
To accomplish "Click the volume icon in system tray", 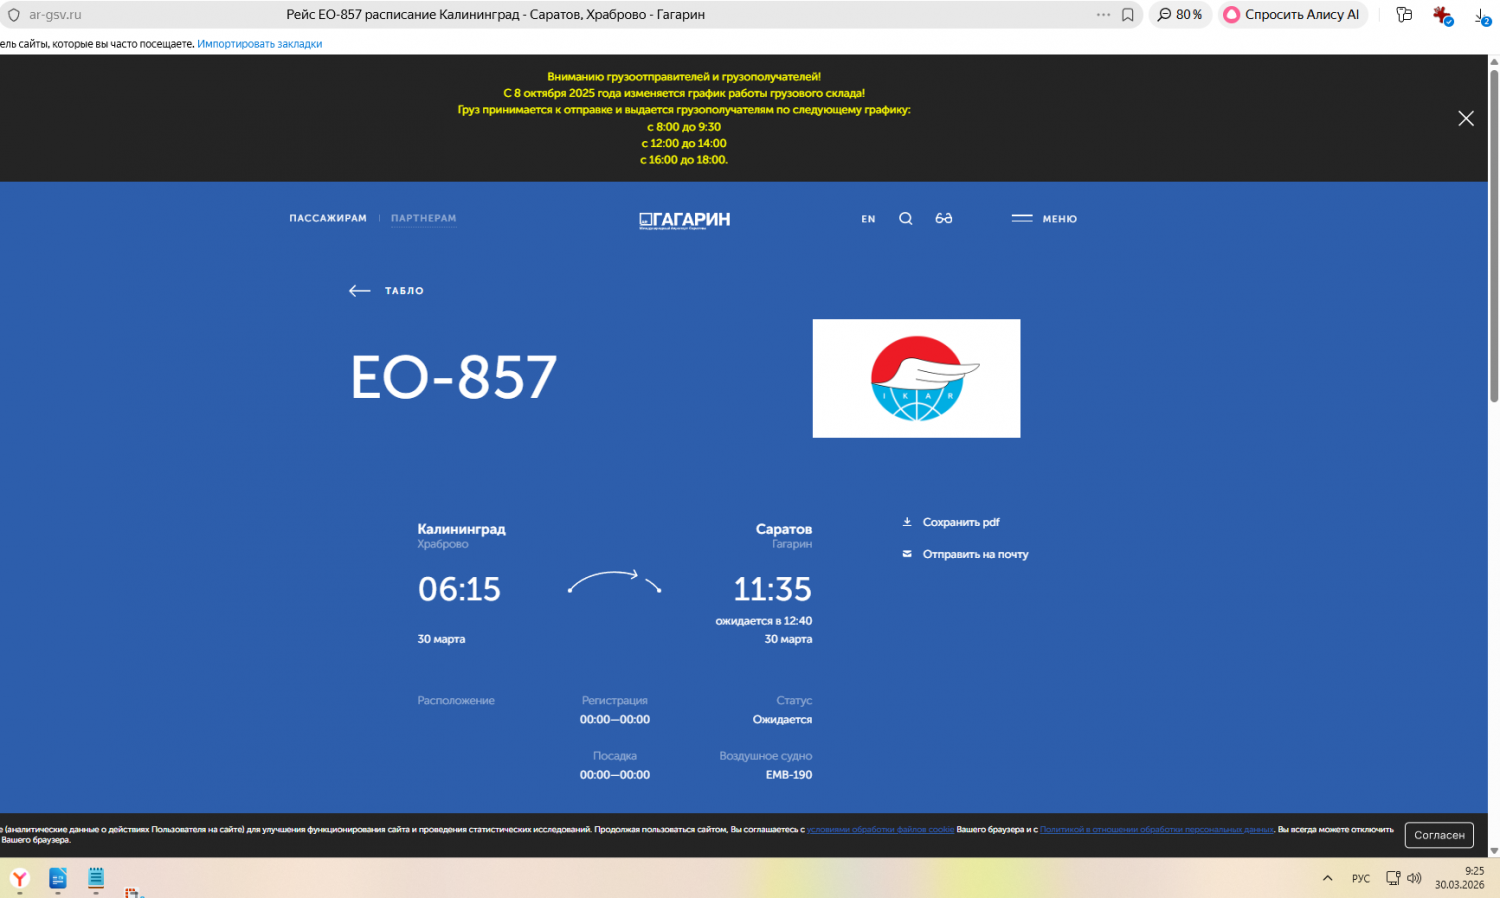I will pyautogui.click(x=1414, y=878).
